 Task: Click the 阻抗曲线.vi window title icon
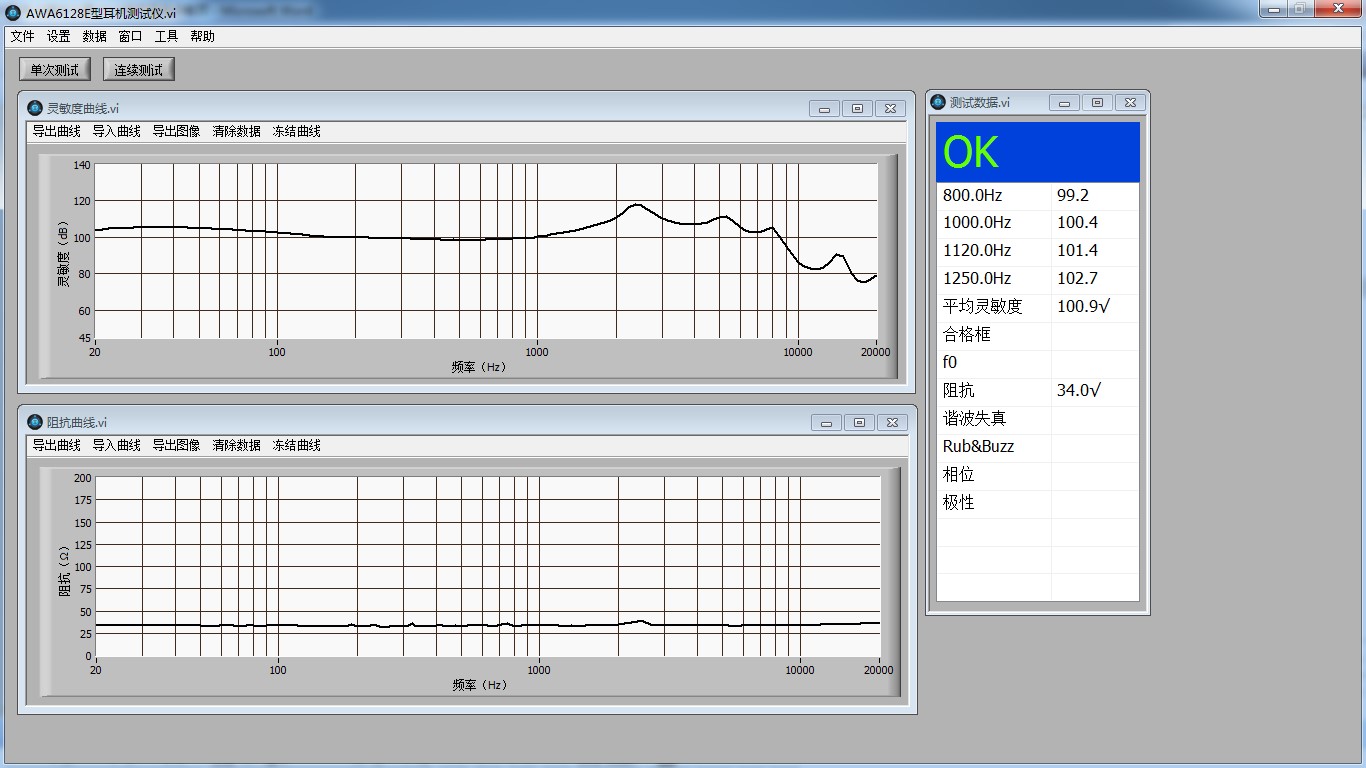[35, 422]
